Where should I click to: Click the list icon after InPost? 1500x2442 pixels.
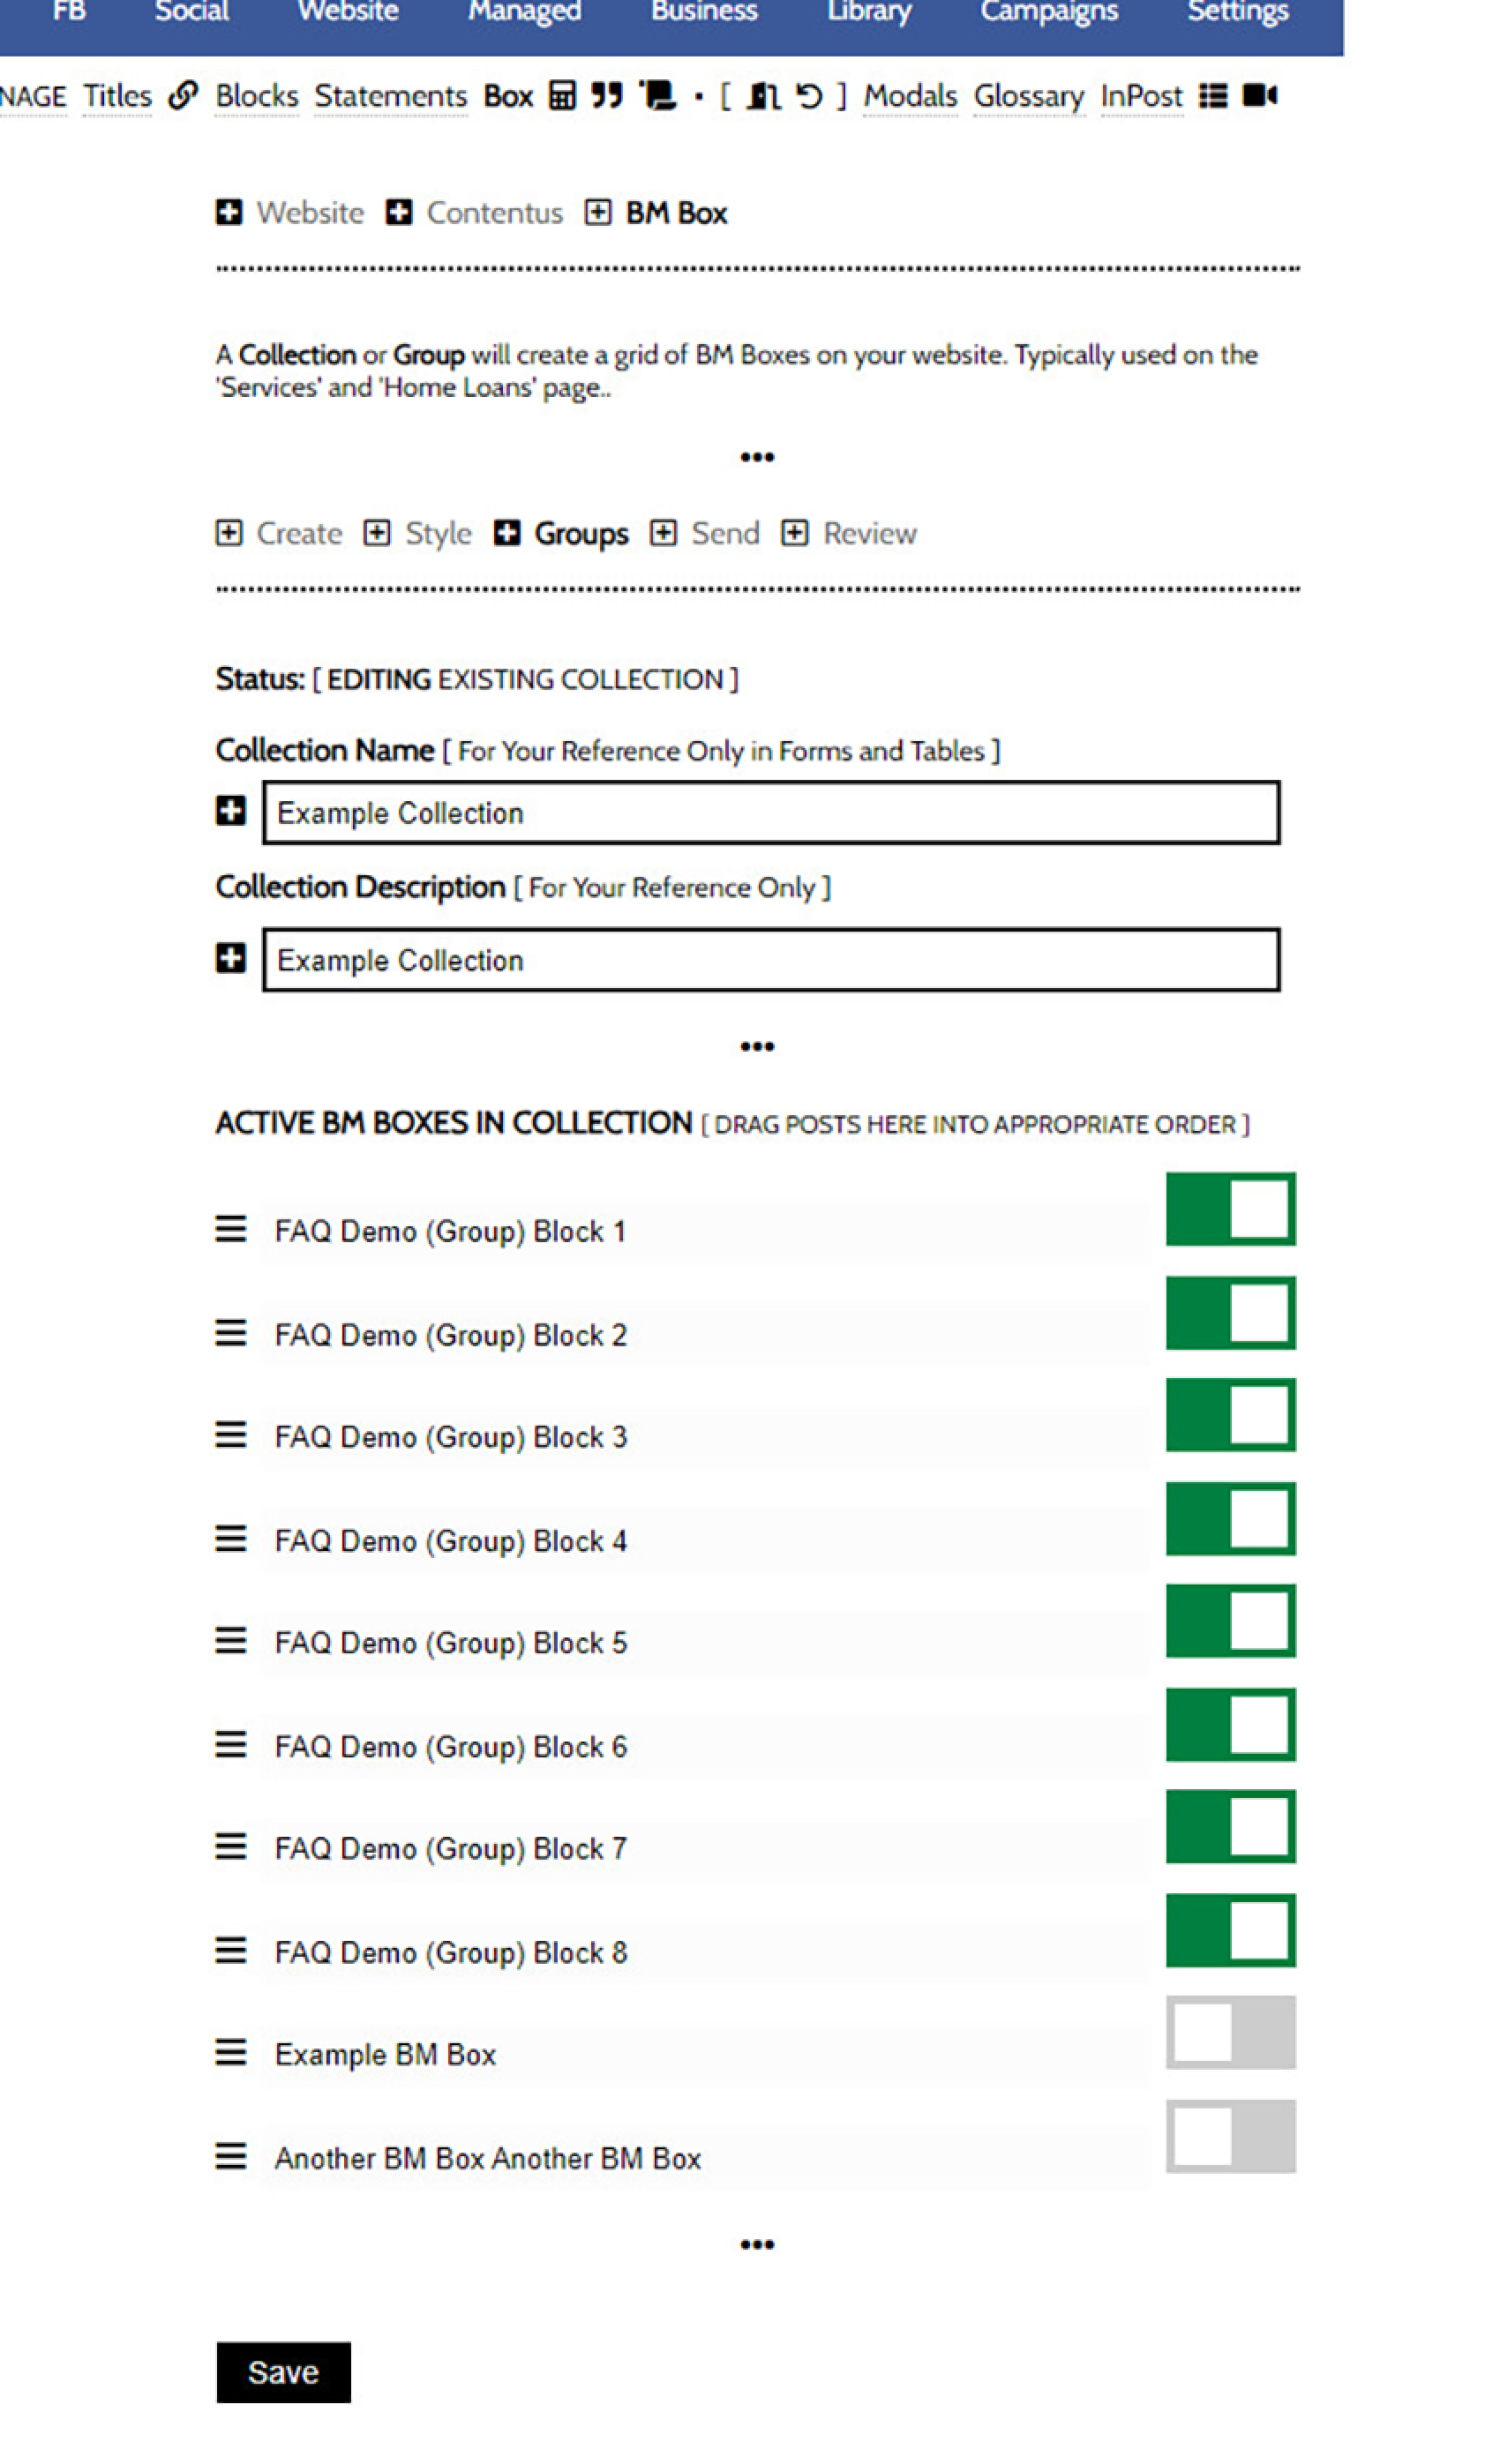(1213, 96)
